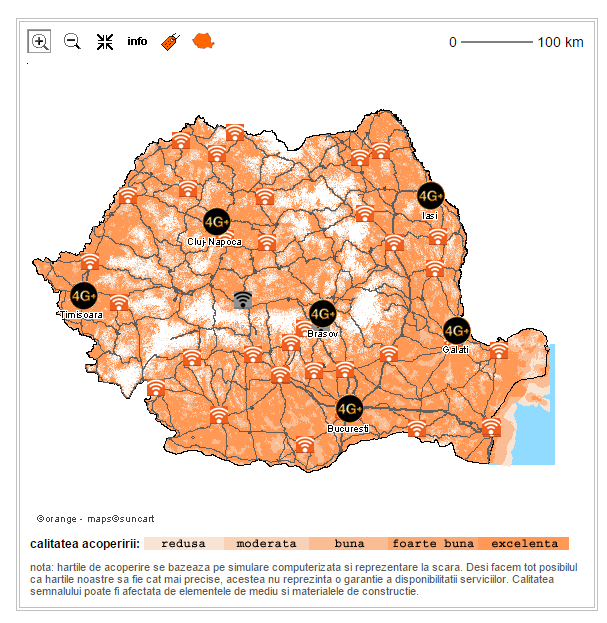Click the 4G+ marker at Cluj-Napoca
Viewport: 607px width, 623px height.
pyautogui.click(x=216, y=221)
